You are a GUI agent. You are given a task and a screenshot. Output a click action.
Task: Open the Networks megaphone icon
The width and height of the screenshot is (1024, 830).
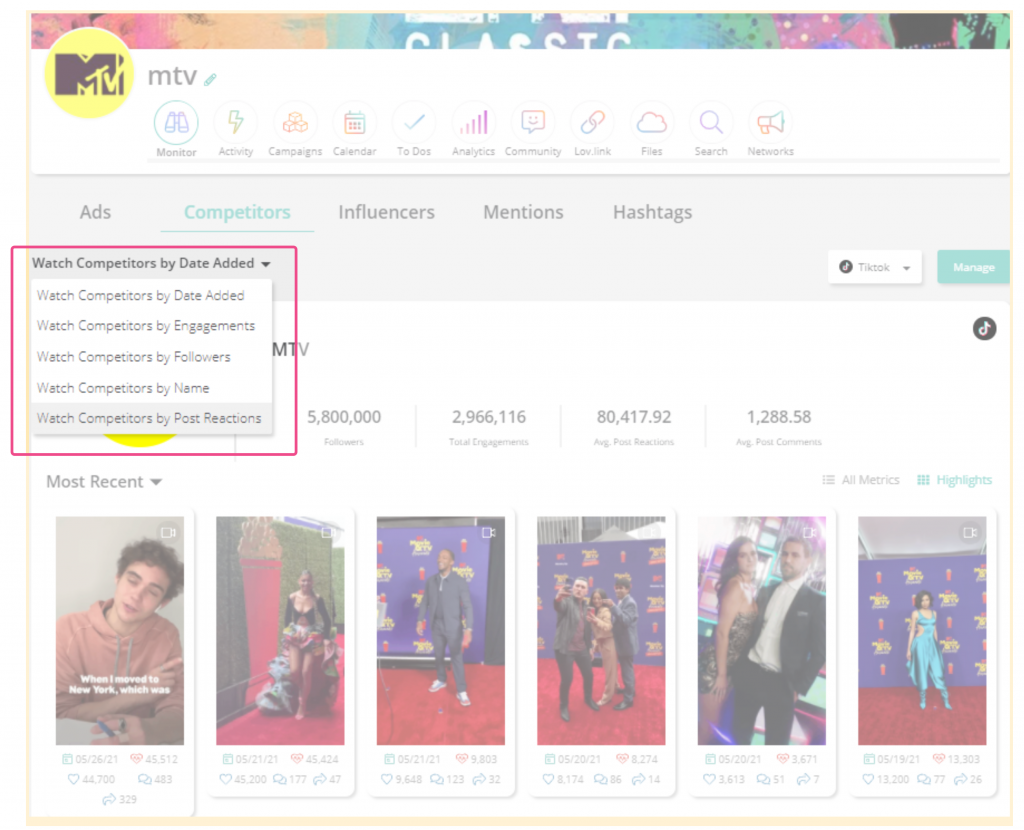771,123
